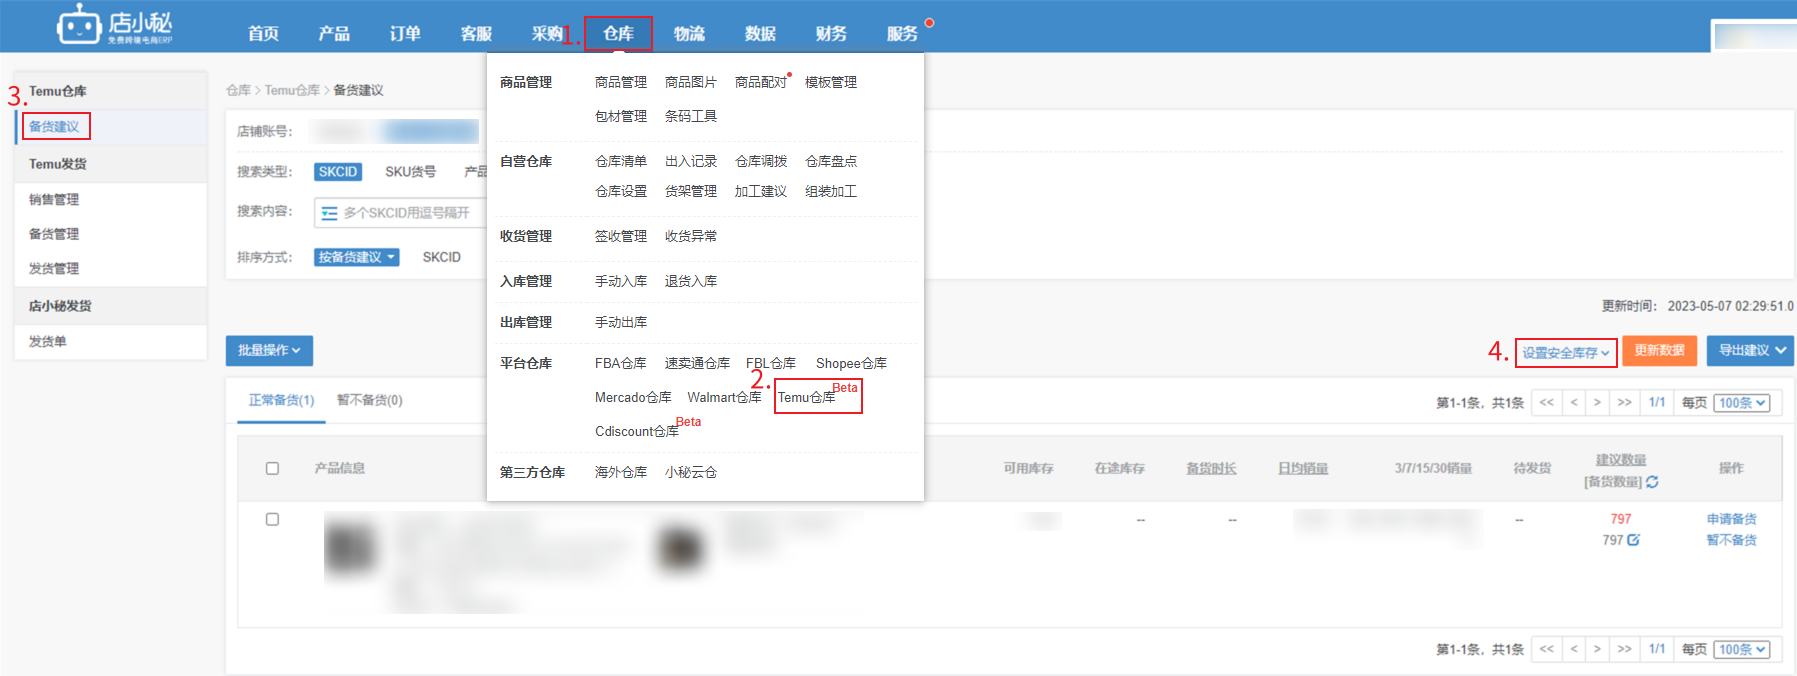Open the 财务 top menu
Image resolution: width=1797 pixels, height=676 pixels.
pos(831,34)
